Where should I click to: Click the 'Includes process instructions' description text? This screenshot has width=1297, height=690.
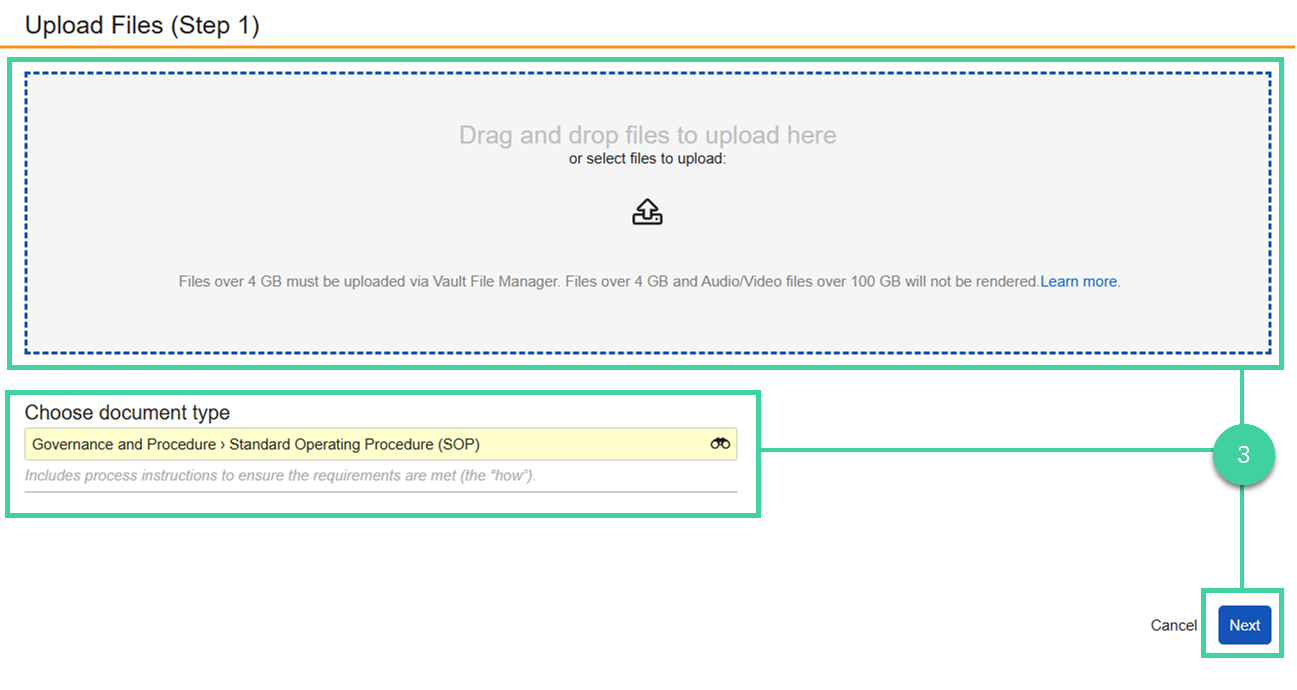pos(281,475)
